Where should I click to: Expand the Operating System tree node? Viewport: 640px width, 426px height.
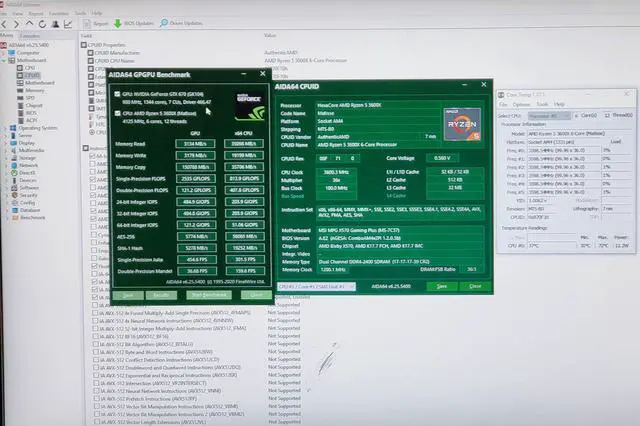[x=5, y=128]
